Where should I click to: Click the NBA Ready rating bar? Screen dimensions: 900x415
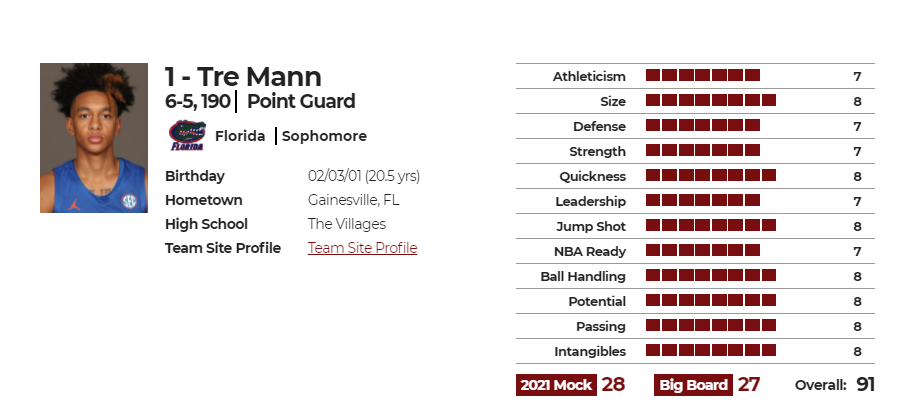[x=703, y=250]
